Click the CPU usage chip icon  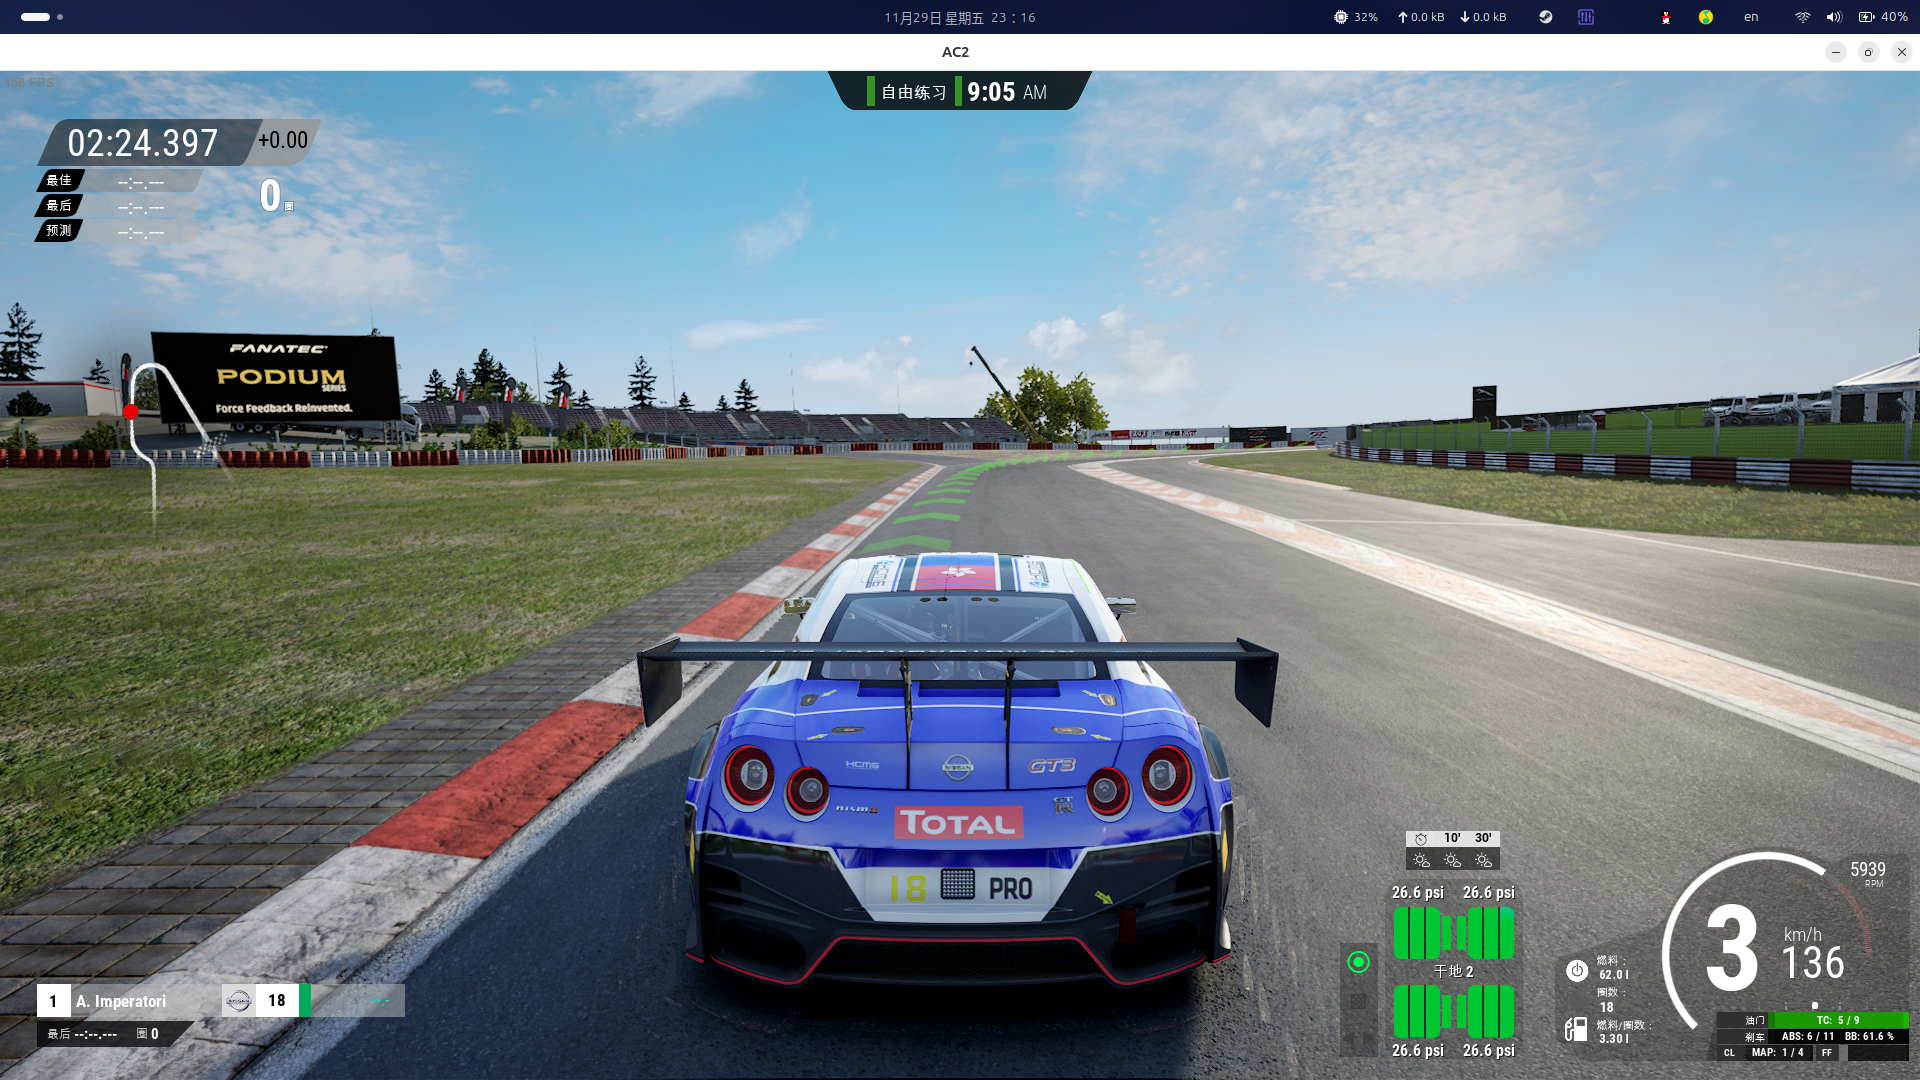click(1341, 17)
